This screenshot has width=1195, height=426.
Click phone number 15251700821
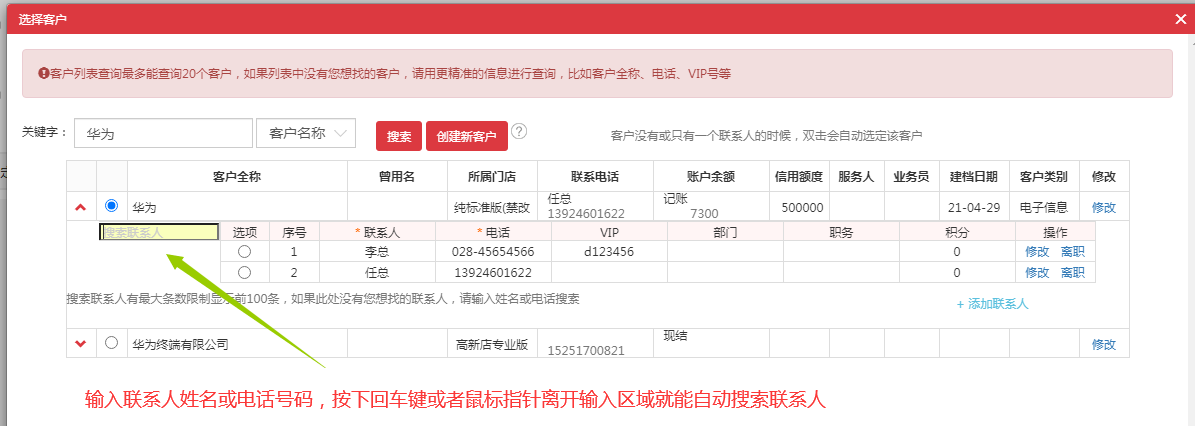point(586,351)
